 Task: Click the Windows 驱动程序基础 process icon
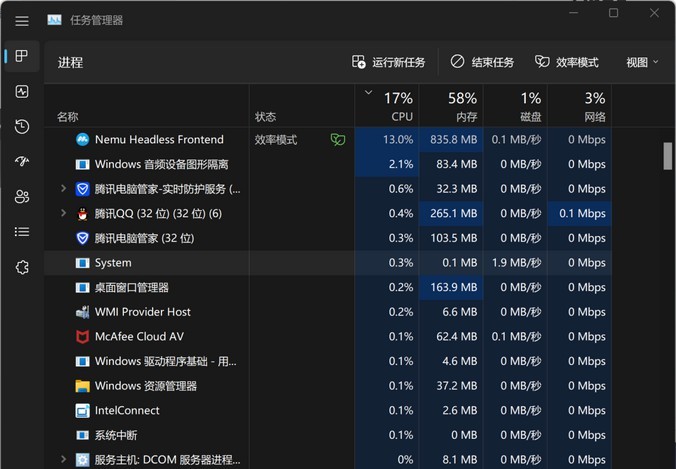coord(82,361)
